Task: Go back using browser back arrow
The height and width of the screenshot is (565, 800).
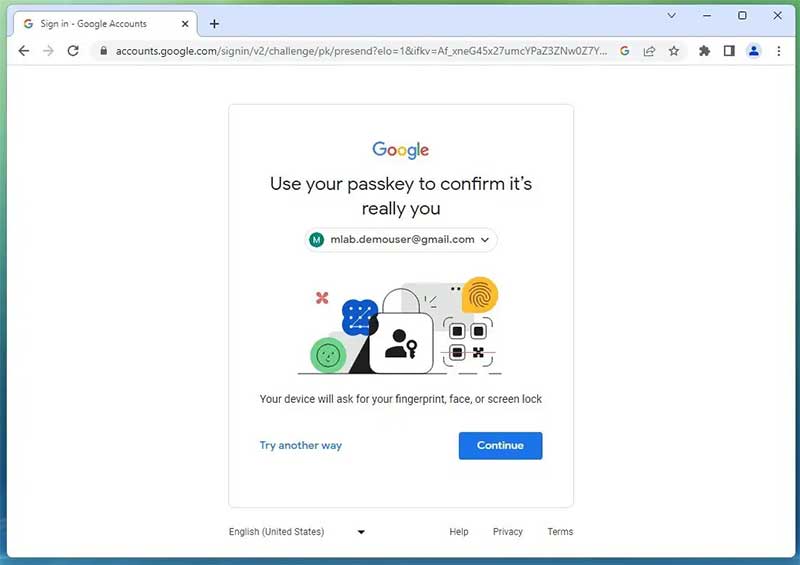Action: coord(23,51)
